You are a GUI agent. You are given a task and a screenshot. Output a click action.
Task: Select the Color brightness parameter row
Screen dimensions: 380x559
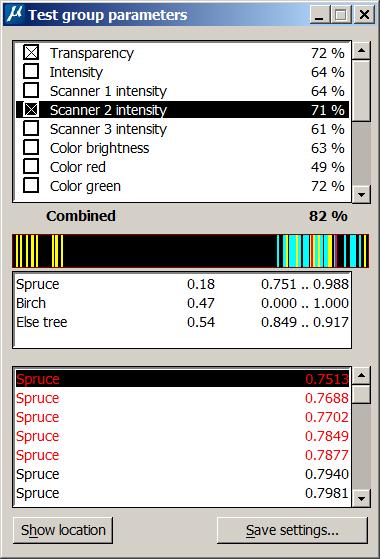click(182, 148)
